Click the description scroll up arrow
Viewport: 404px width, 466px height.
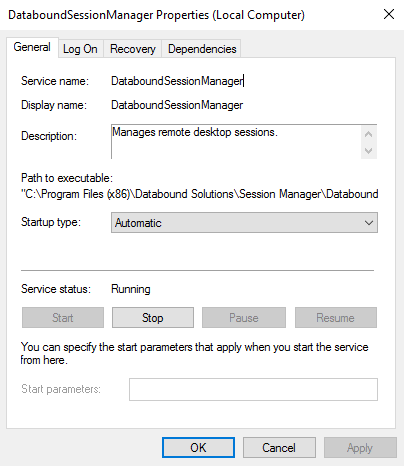[x=369, y=134]
